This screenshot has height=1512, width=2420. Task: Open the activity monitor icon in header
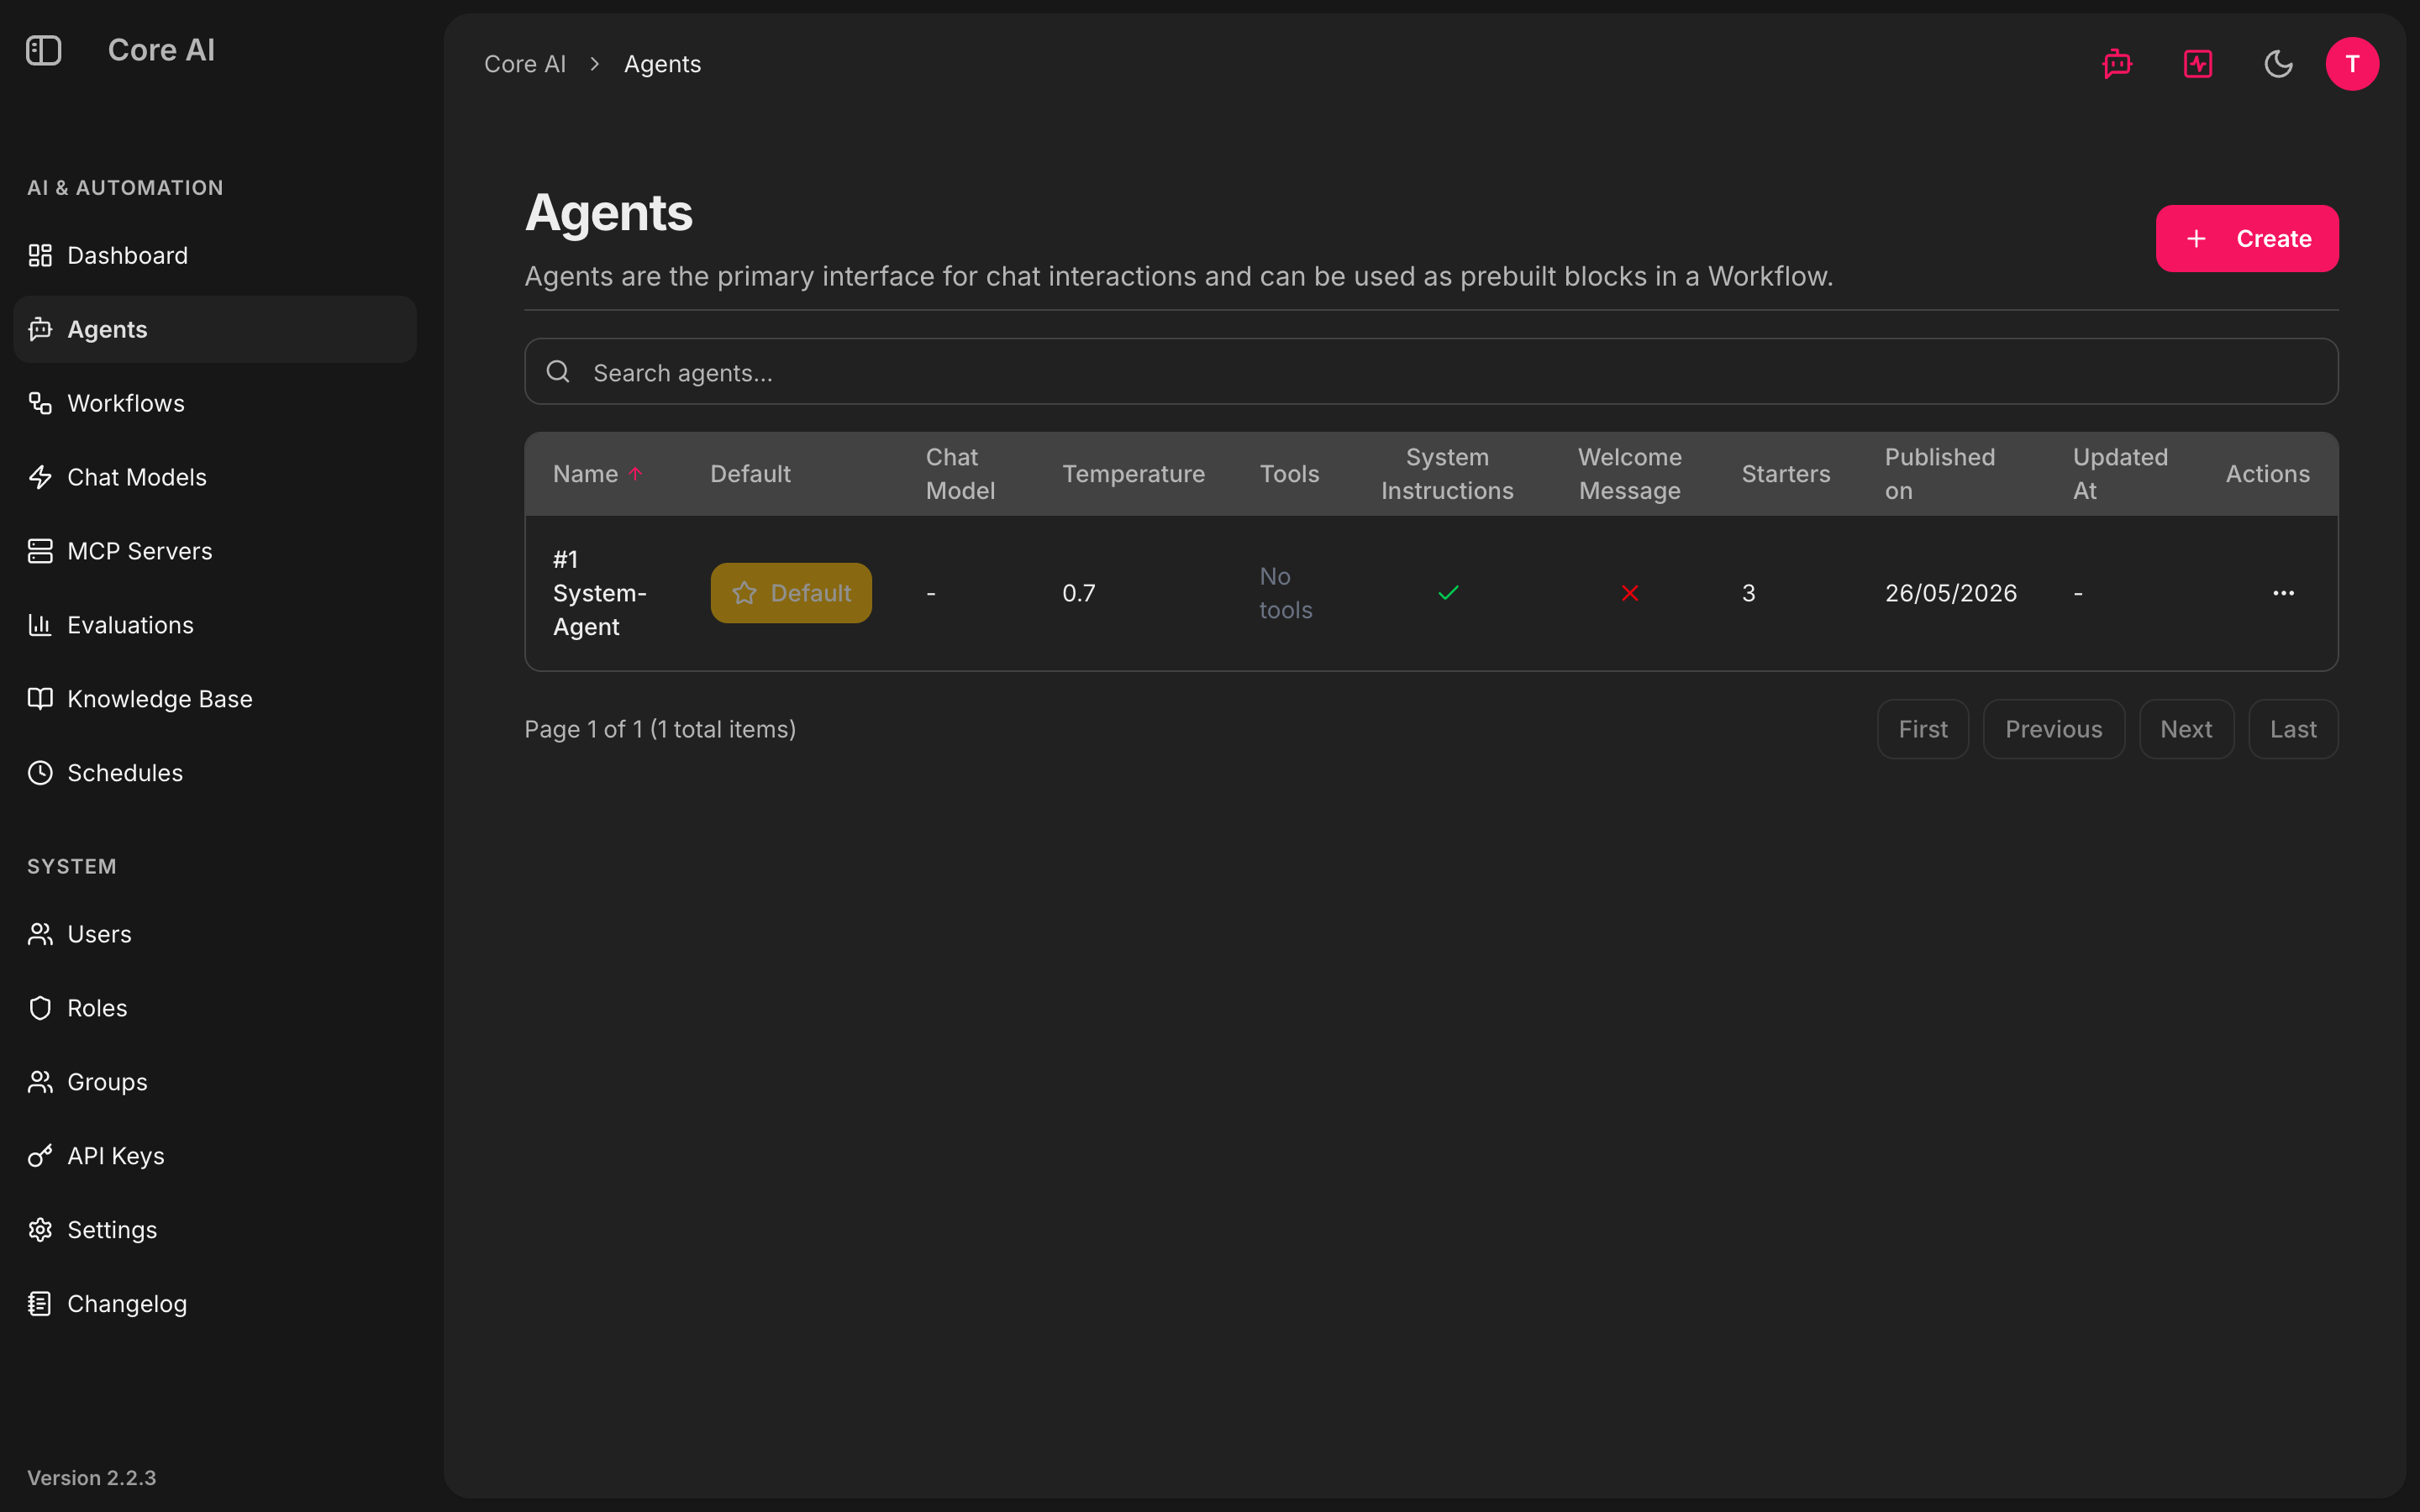pos(2198,64)
